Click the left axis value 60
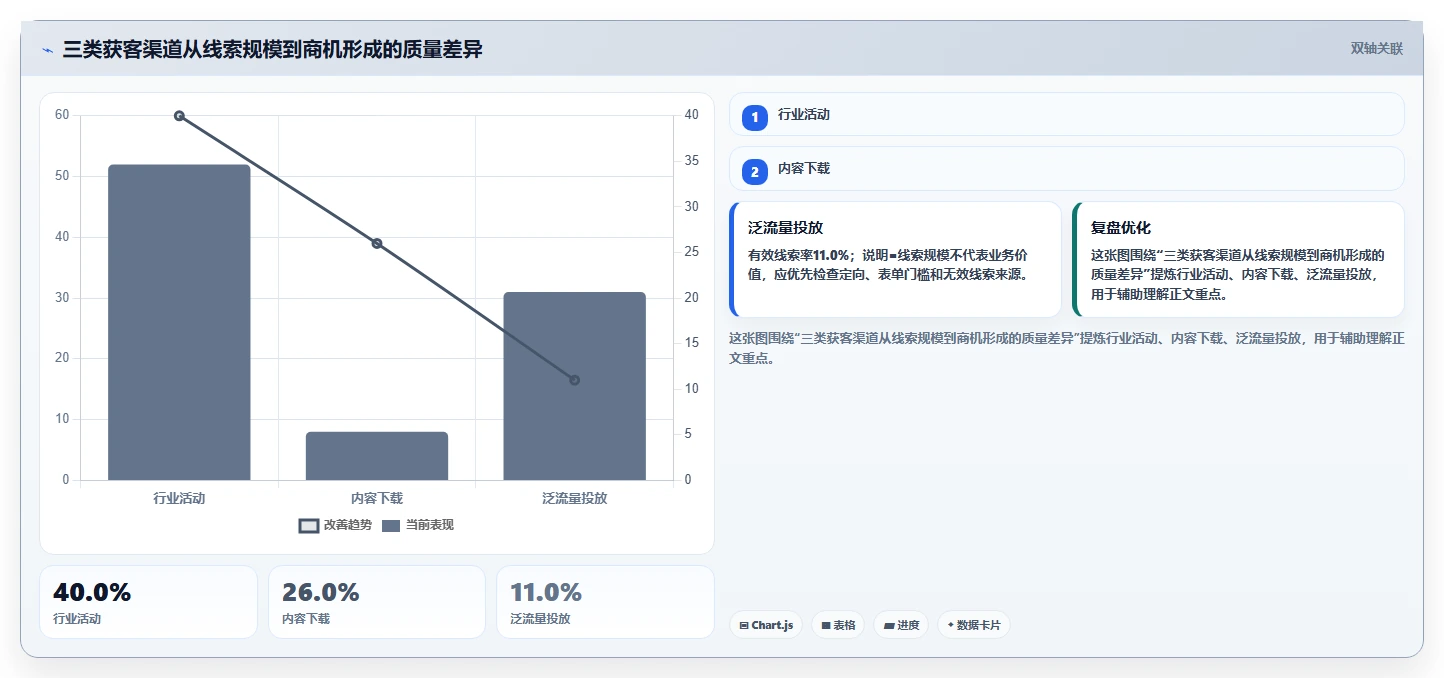This screenshot has height=678, width=1444. 62,115
